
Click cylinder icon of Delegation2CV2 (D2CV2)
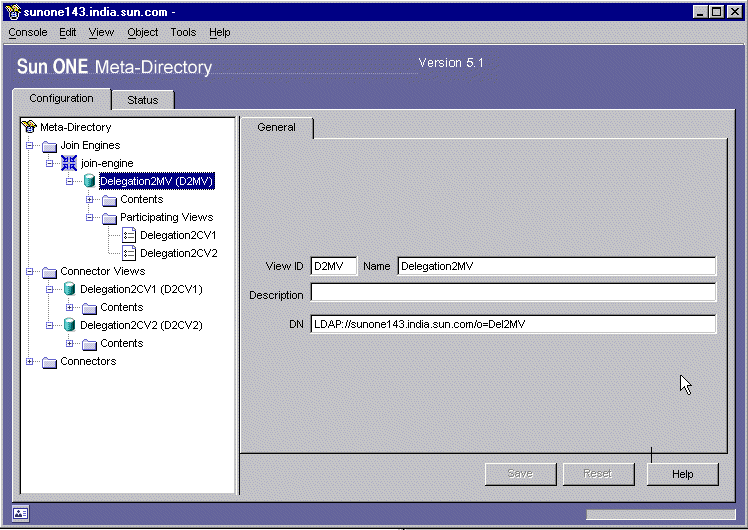(69, 325)
